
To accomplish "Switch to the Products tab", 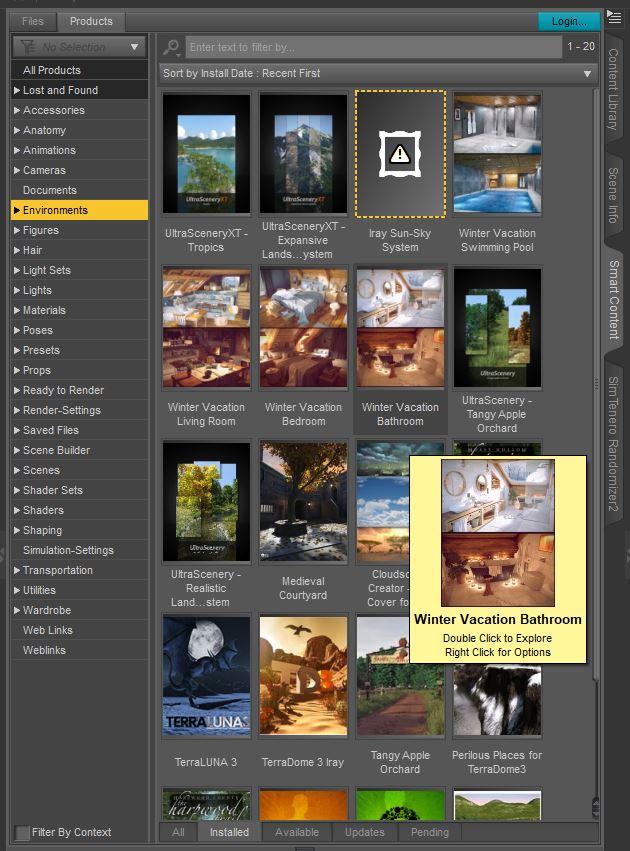I will click(91, 21).
